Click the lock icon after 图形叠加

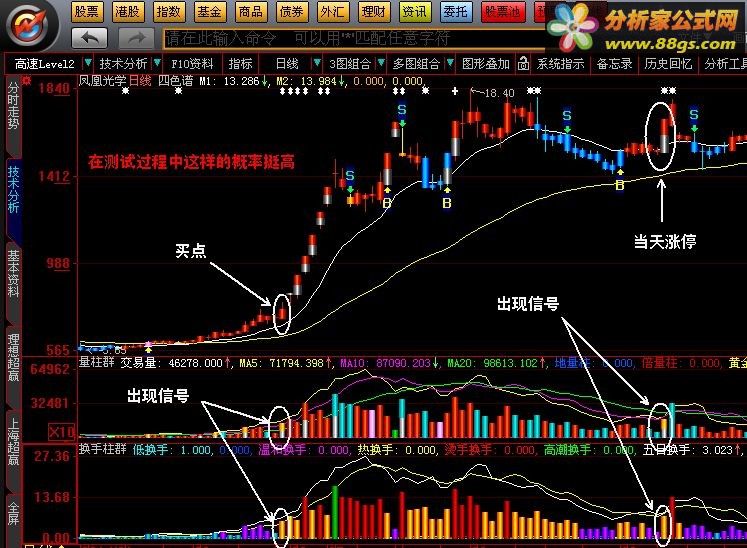tap(523, 63)
